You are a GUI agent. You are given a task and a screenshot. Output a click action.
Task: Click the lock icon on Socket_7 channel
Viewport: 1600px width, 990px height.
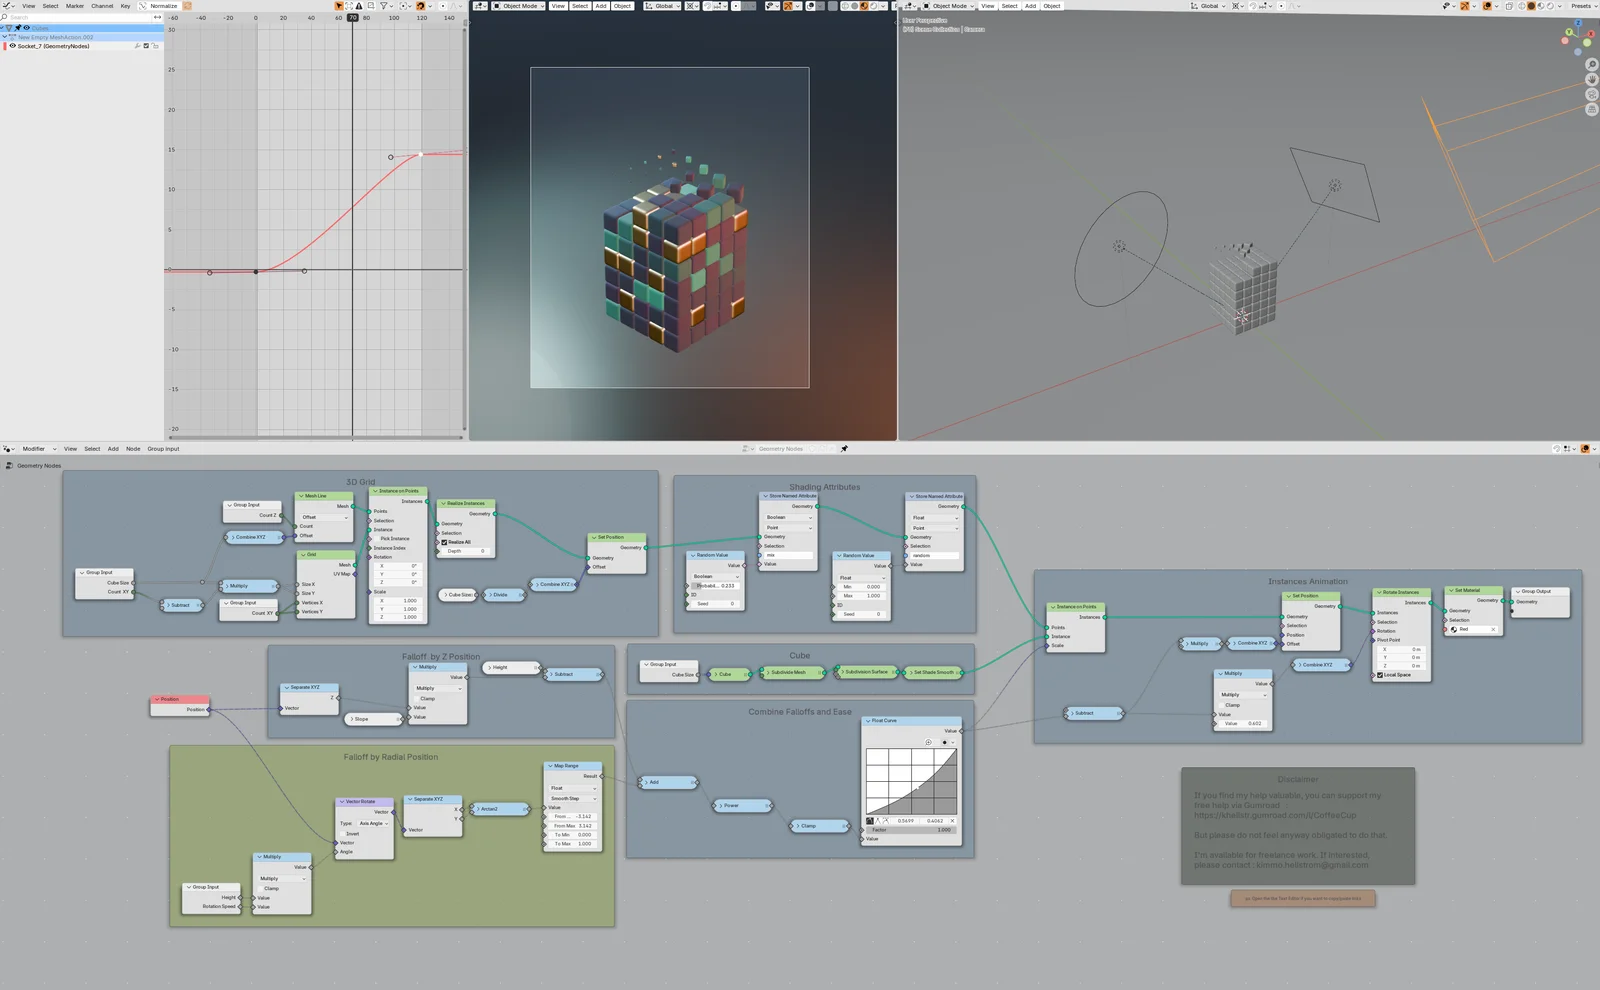point(155,46)
